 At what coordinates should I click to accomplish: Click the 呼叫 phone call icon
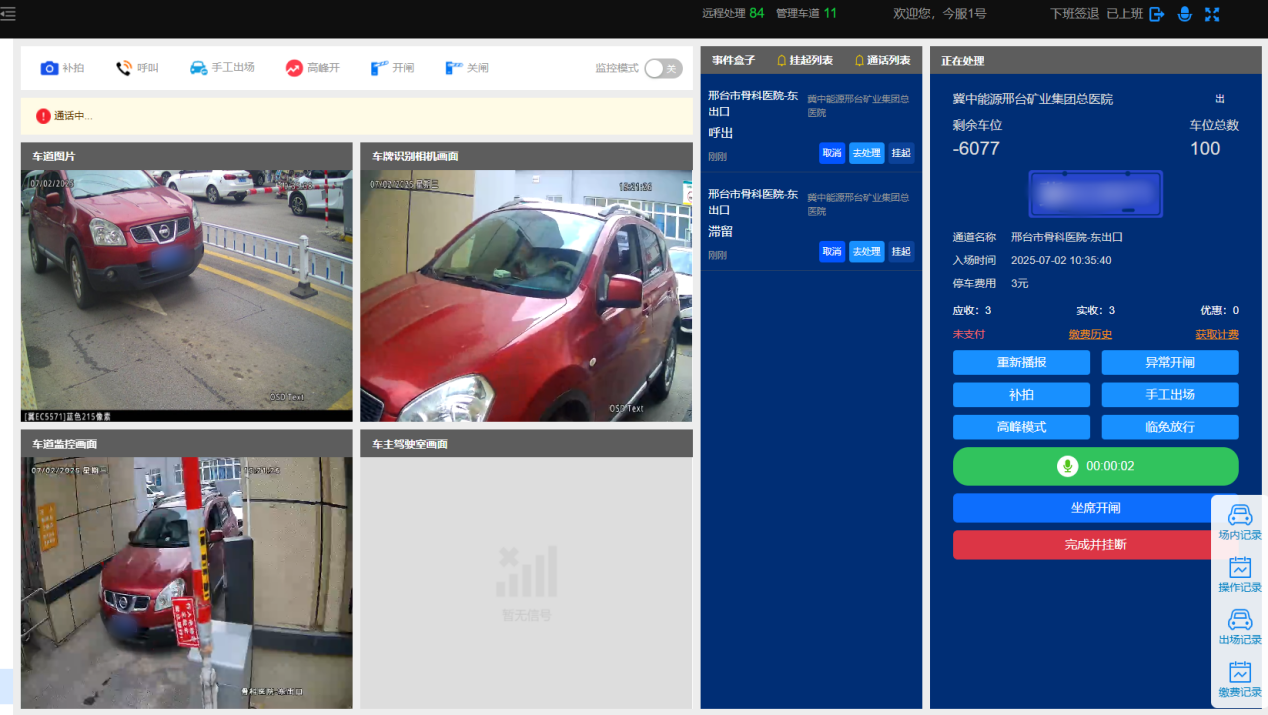click(124, 68)
